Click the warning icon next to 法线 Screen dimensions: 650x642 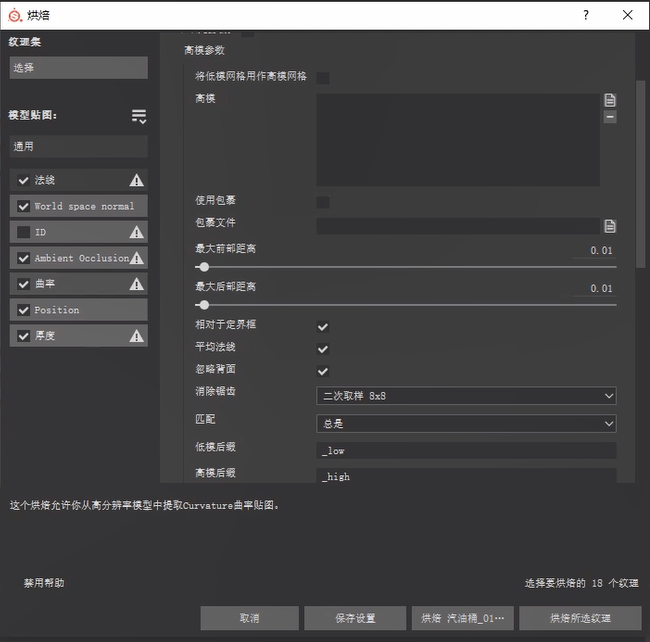tap(136, 181)
